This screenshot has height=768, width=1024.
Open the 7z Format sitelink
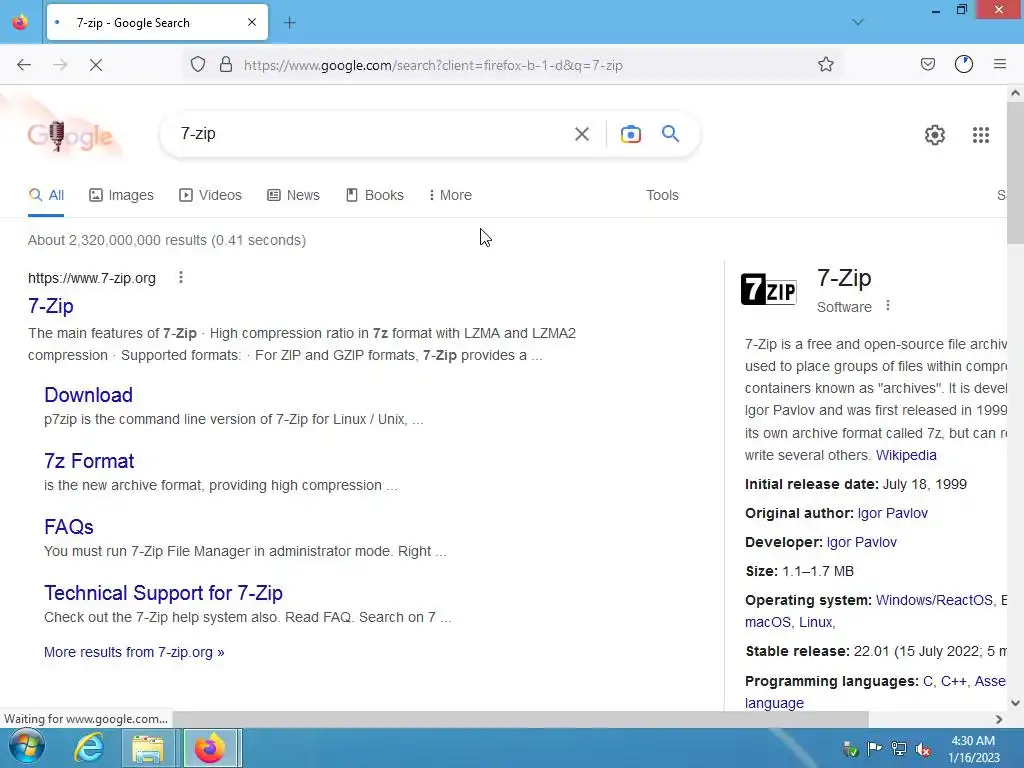pos(89,460)
